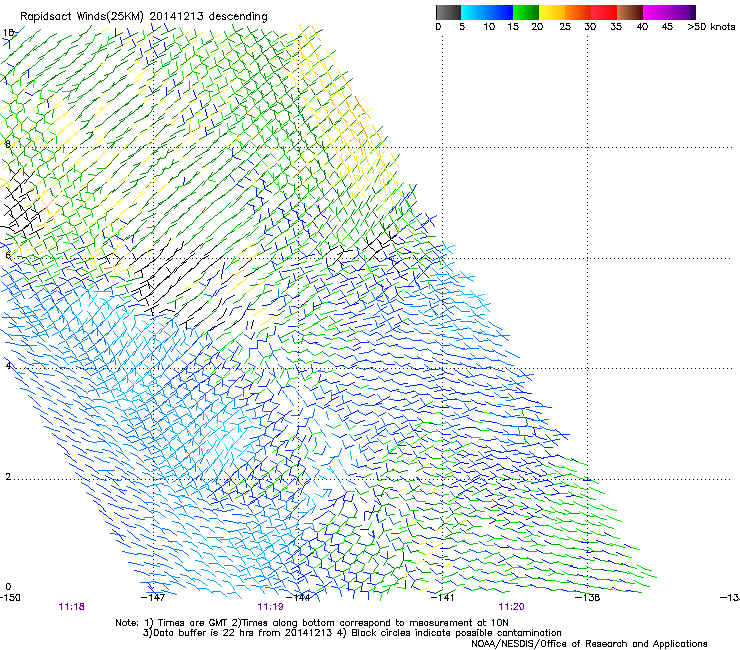Click the longitude label '-138'
The height and width of the screenshot is (650, 740).
pos(588,598)
